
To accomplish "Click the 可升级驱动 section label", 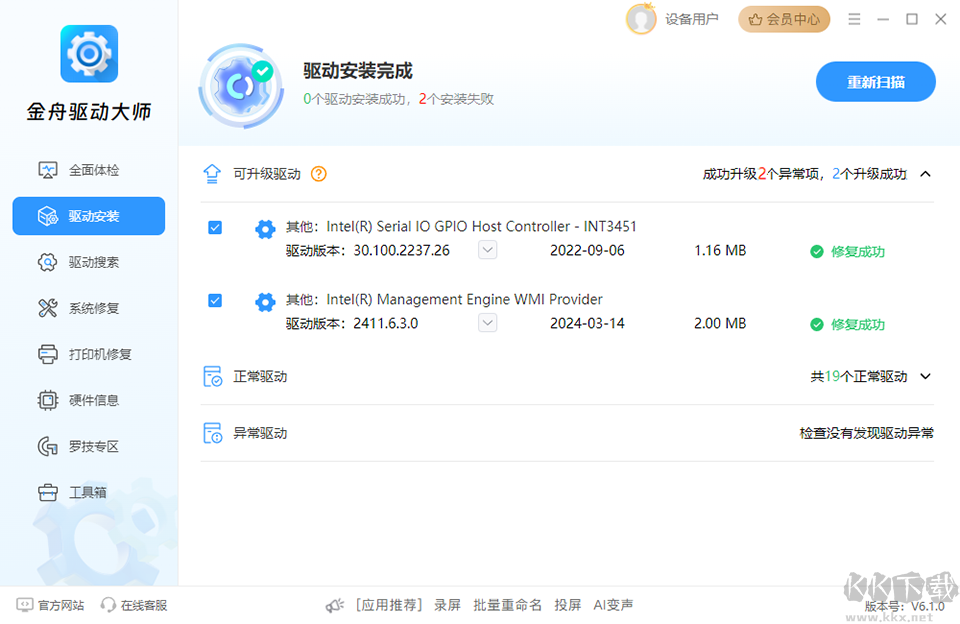I will coord(267,174).
